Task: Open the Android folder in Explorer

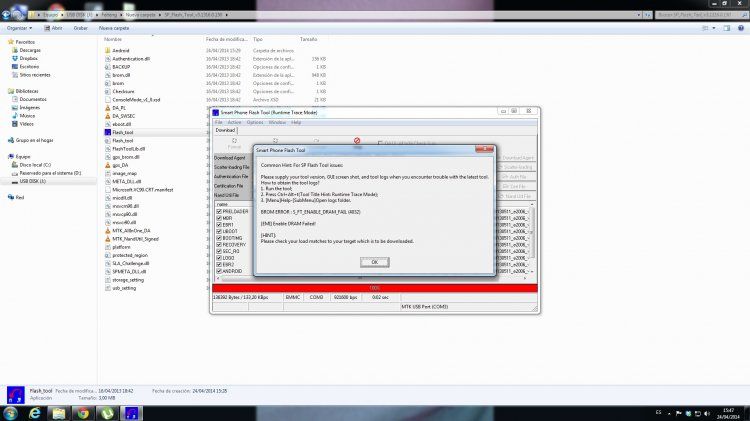Action: (x=121, y=50)
